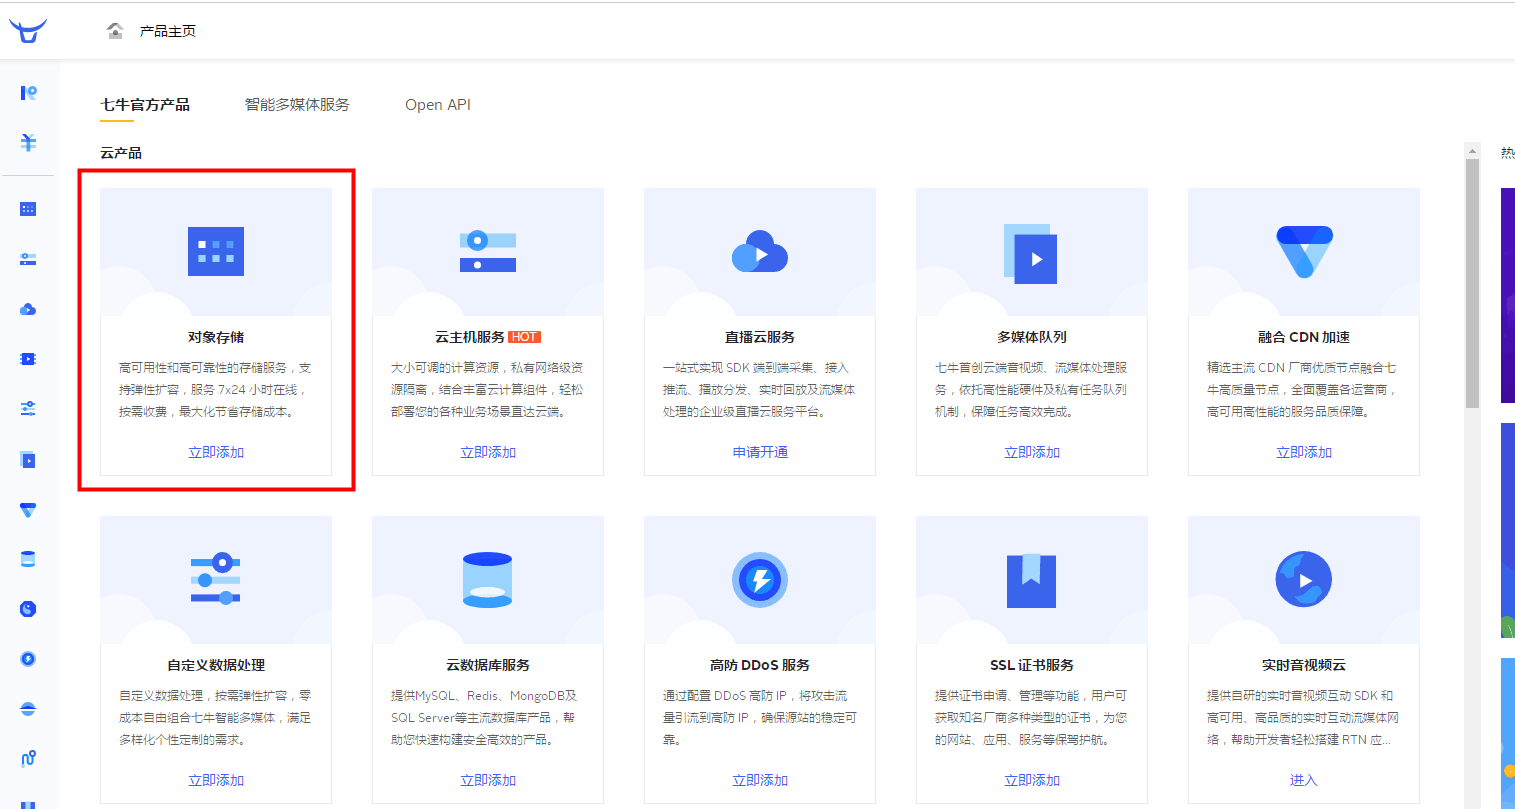Click the 融合 CDN 加速 card icon

tap(1304, 252)
